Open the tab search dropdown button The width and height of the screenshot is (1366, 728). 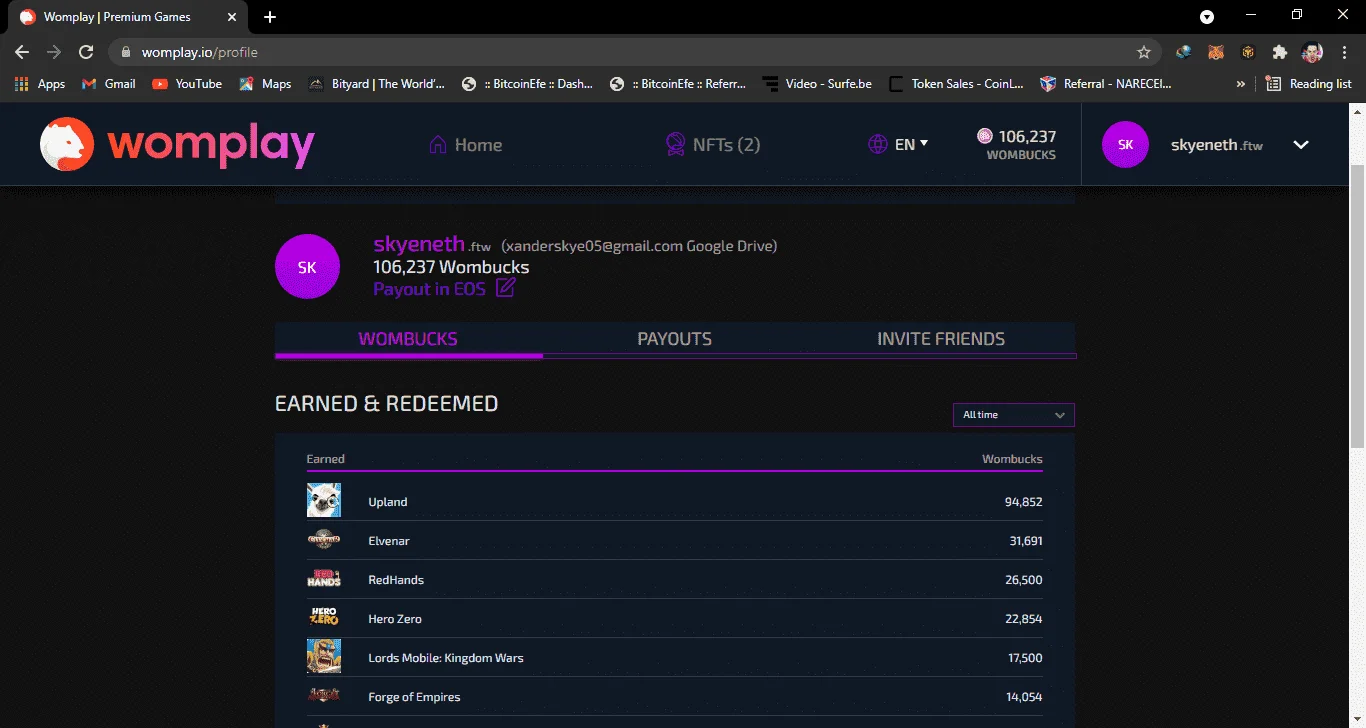(1207, 17)
